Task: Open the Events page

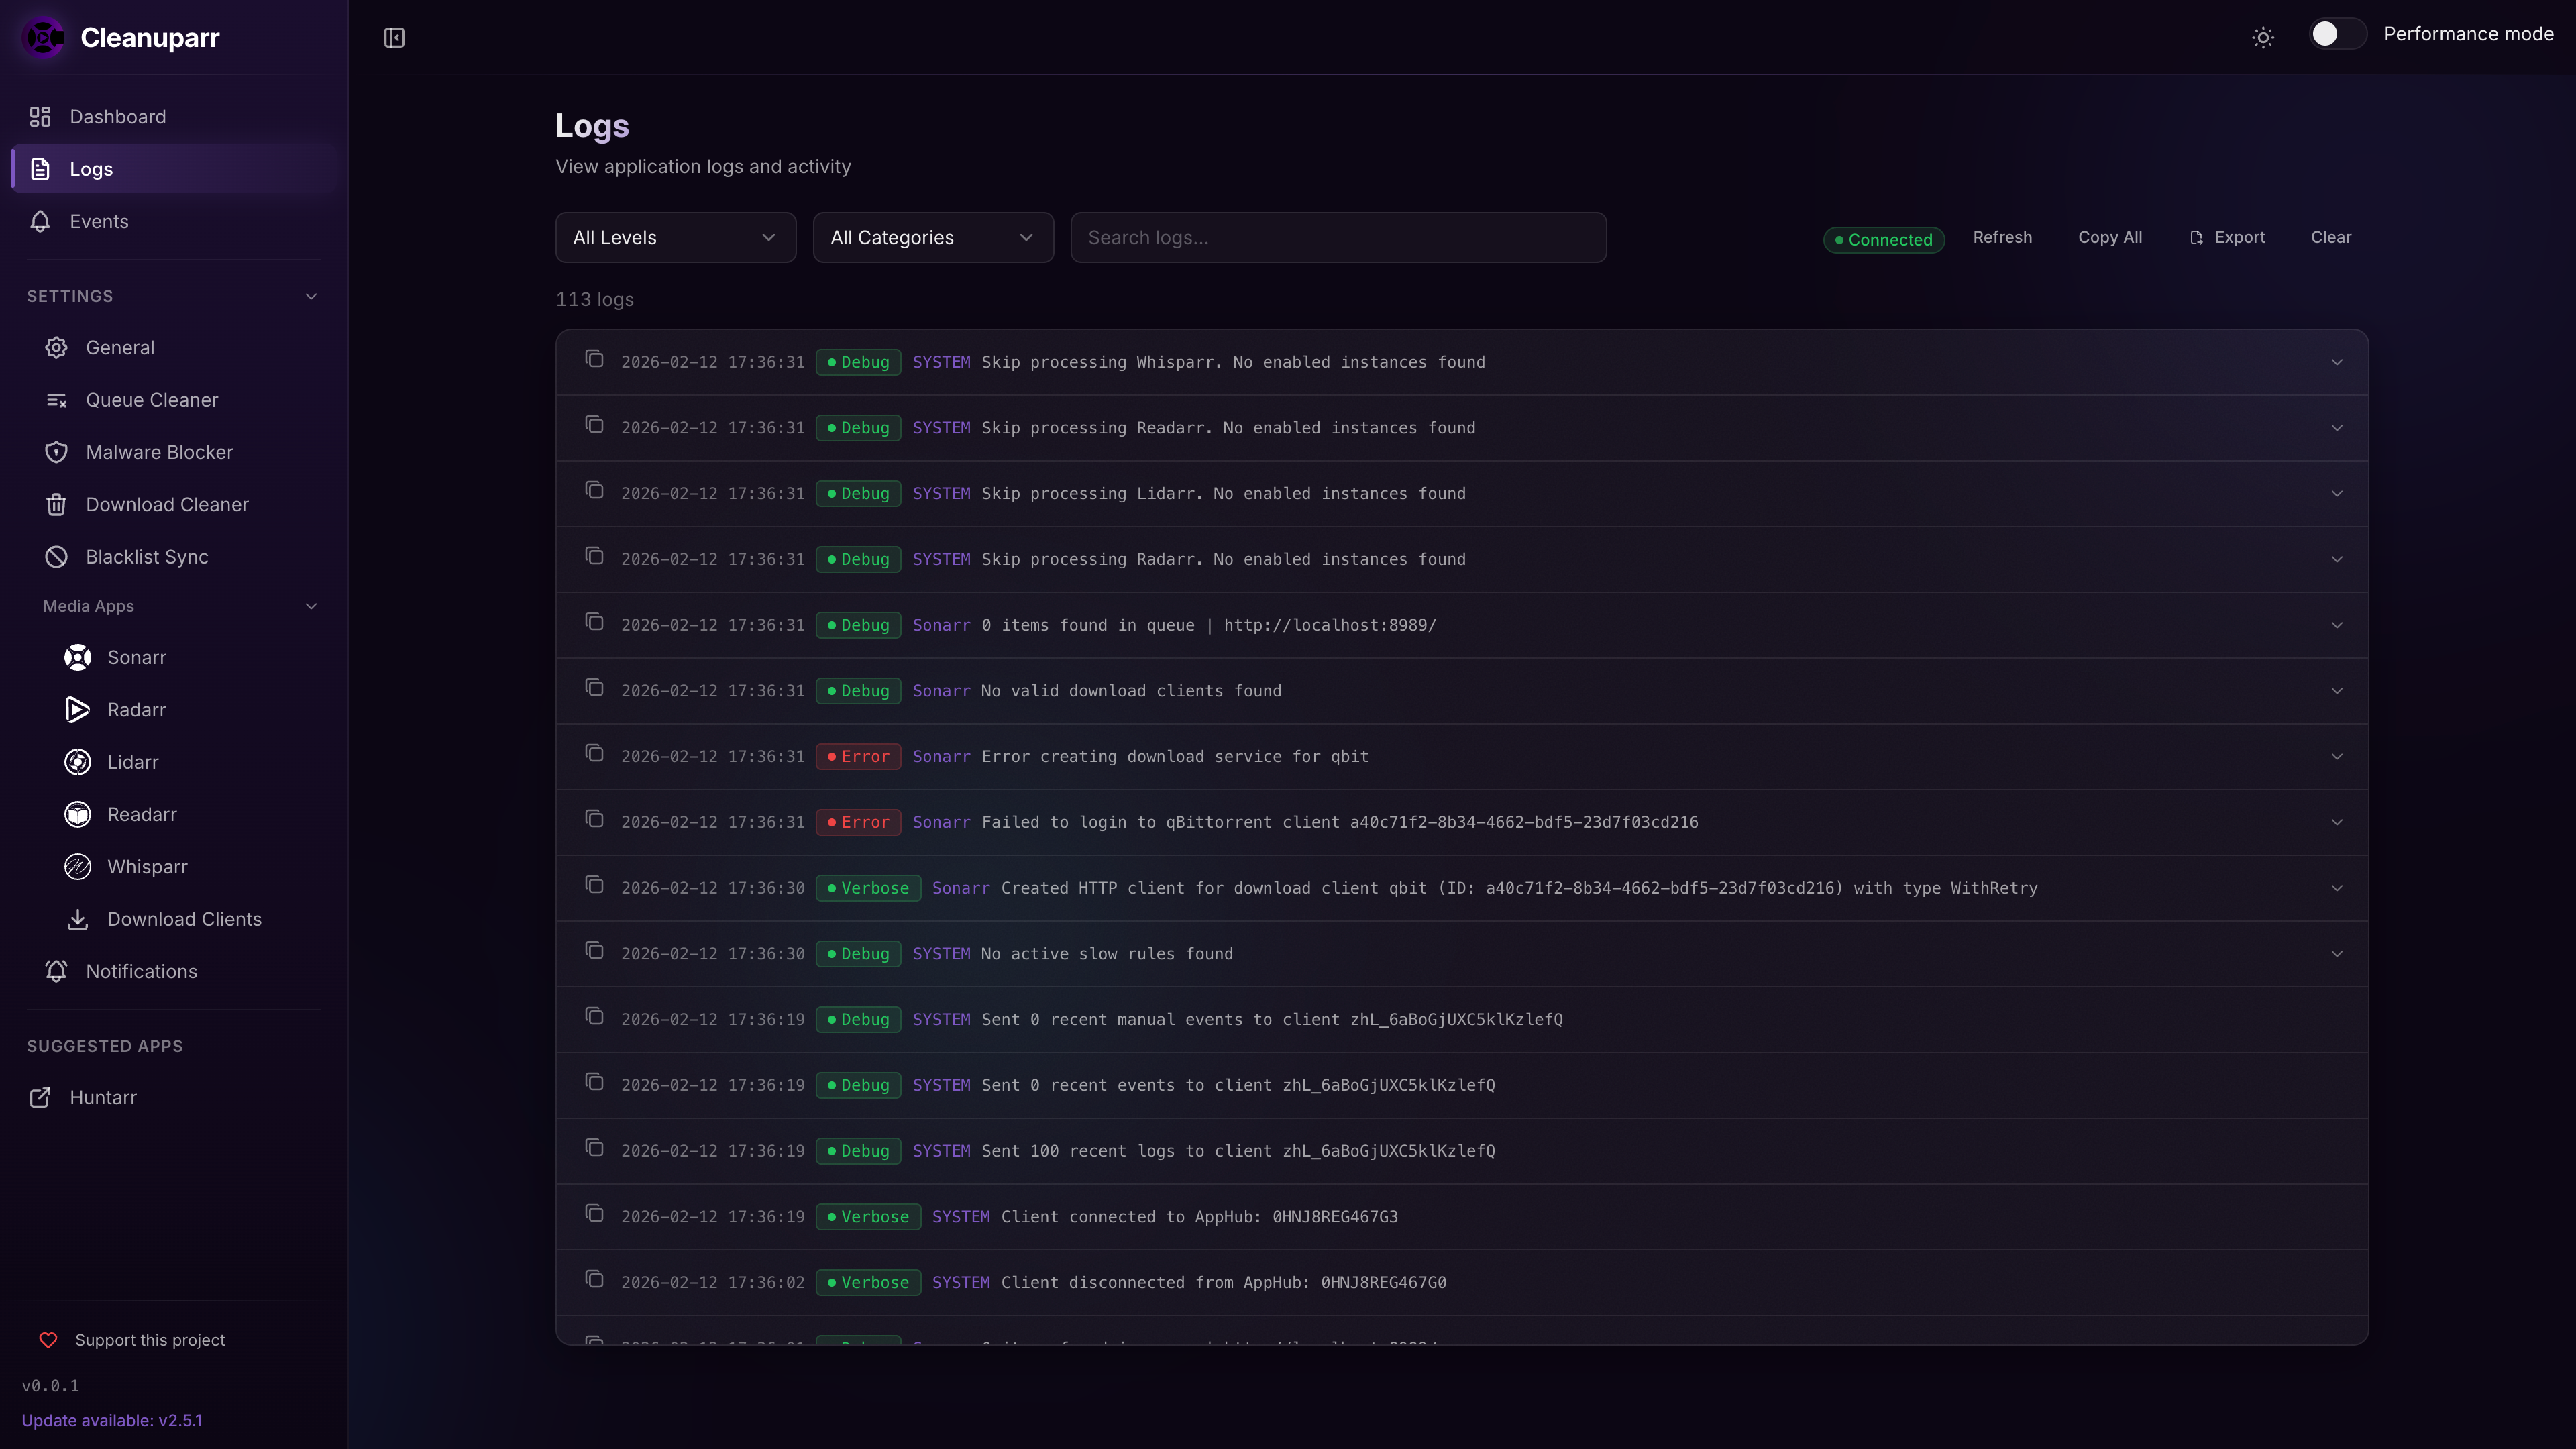Action: tap(174, 221)
